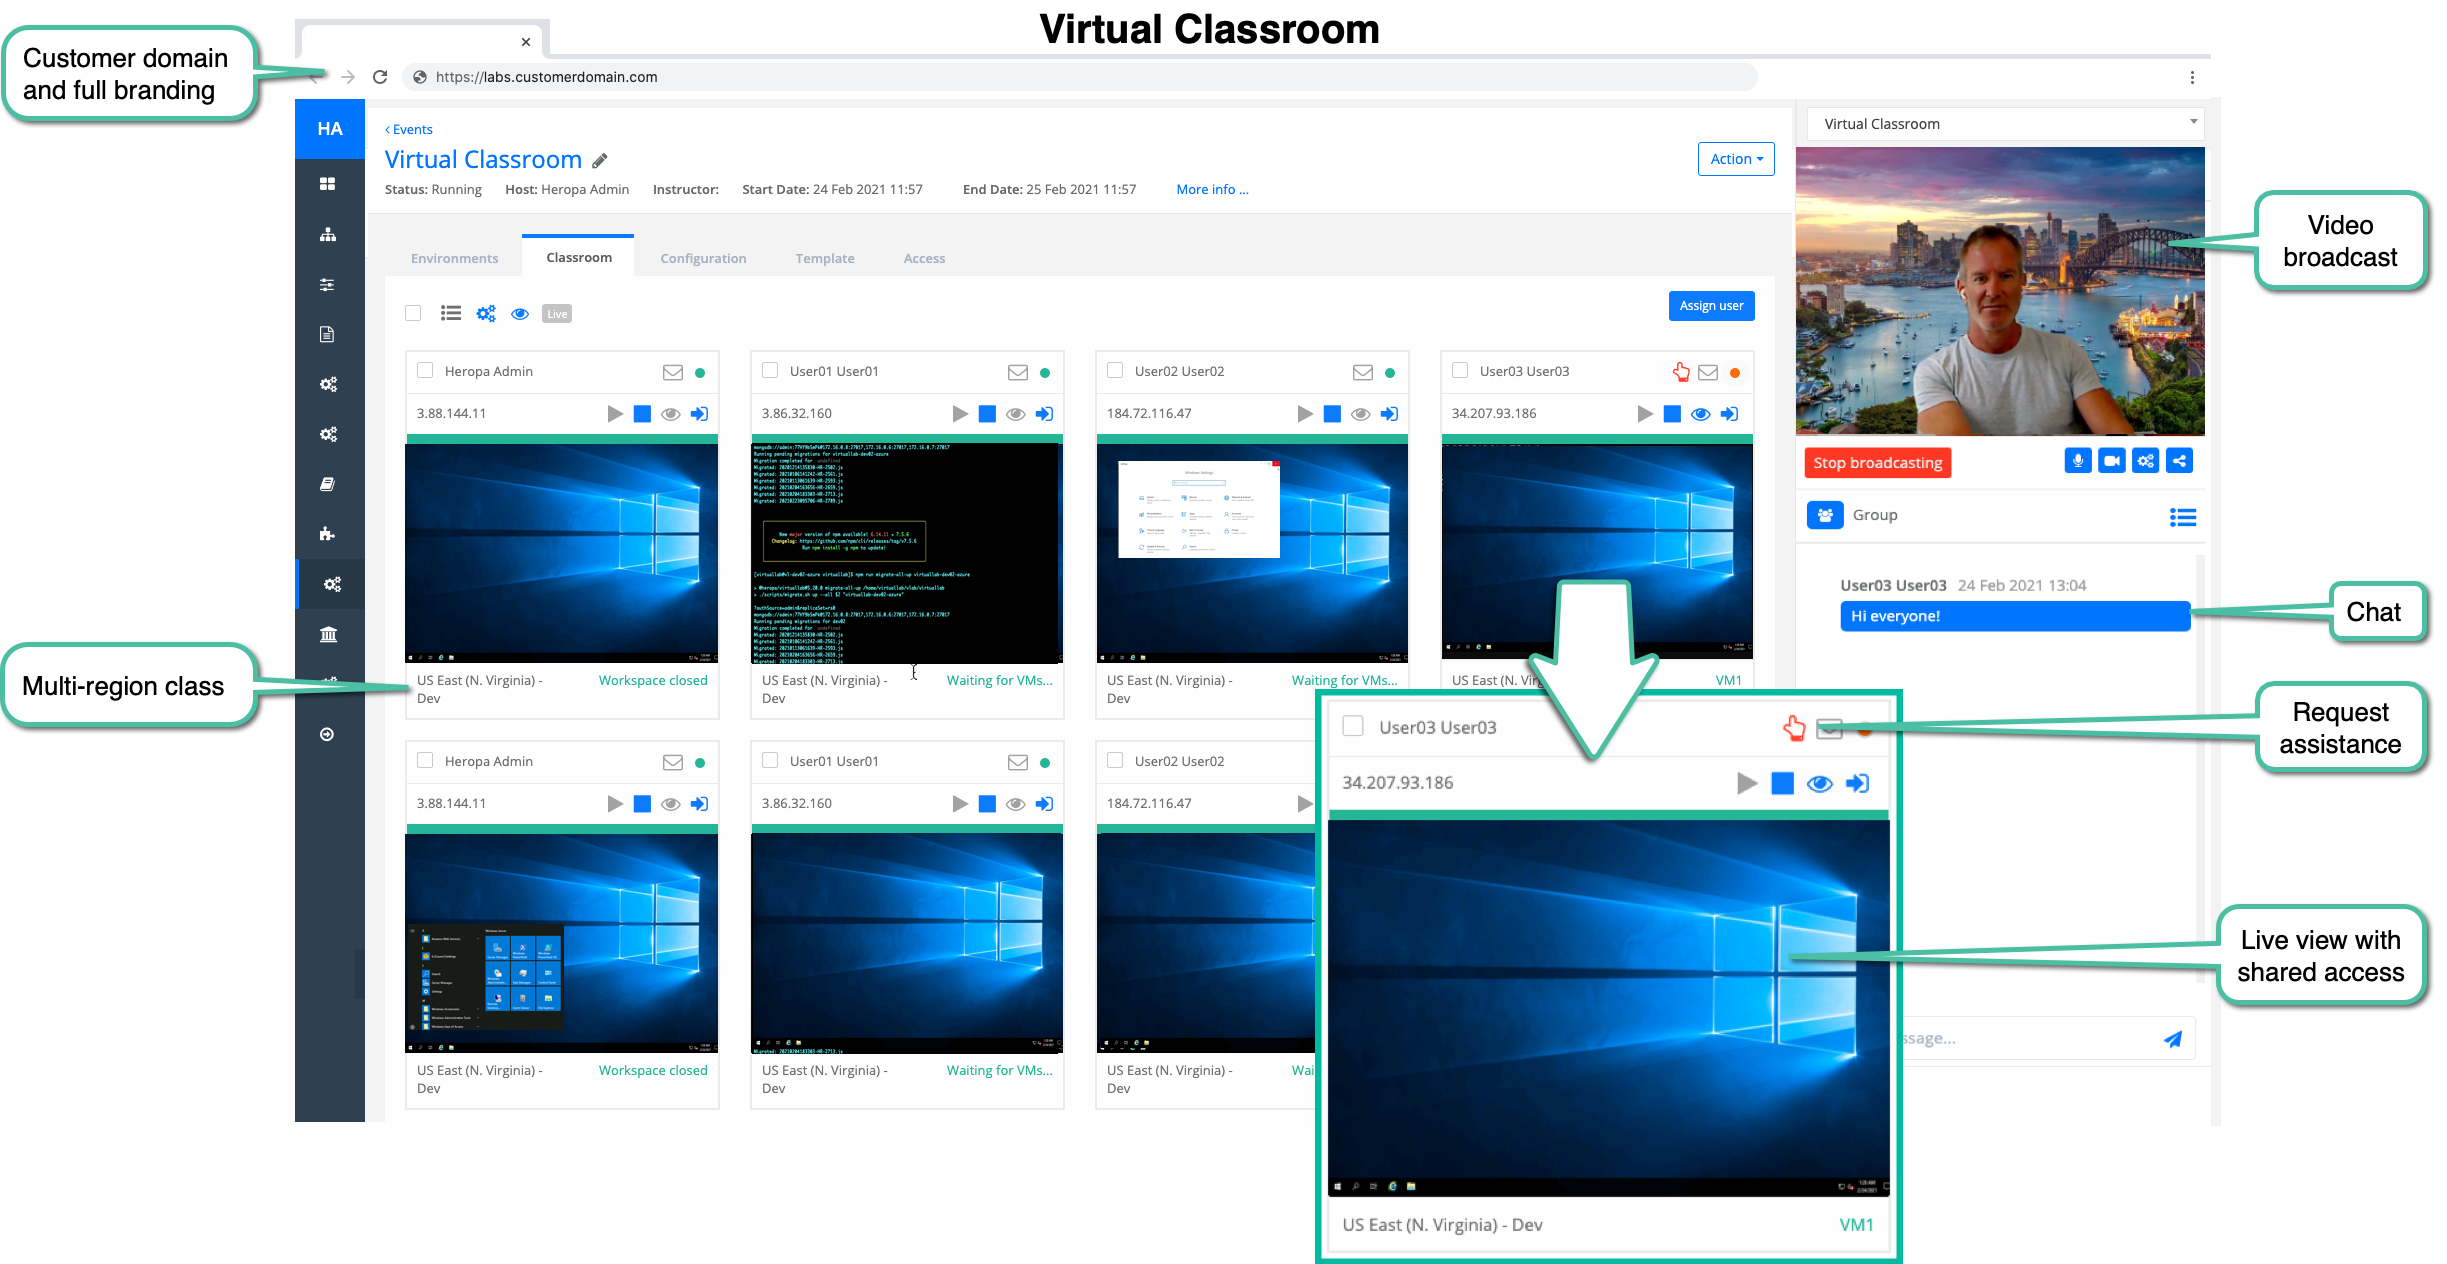
Task: Click the pencil icon to edit Virtual Classroom title
Action: (x=600, y=161)
